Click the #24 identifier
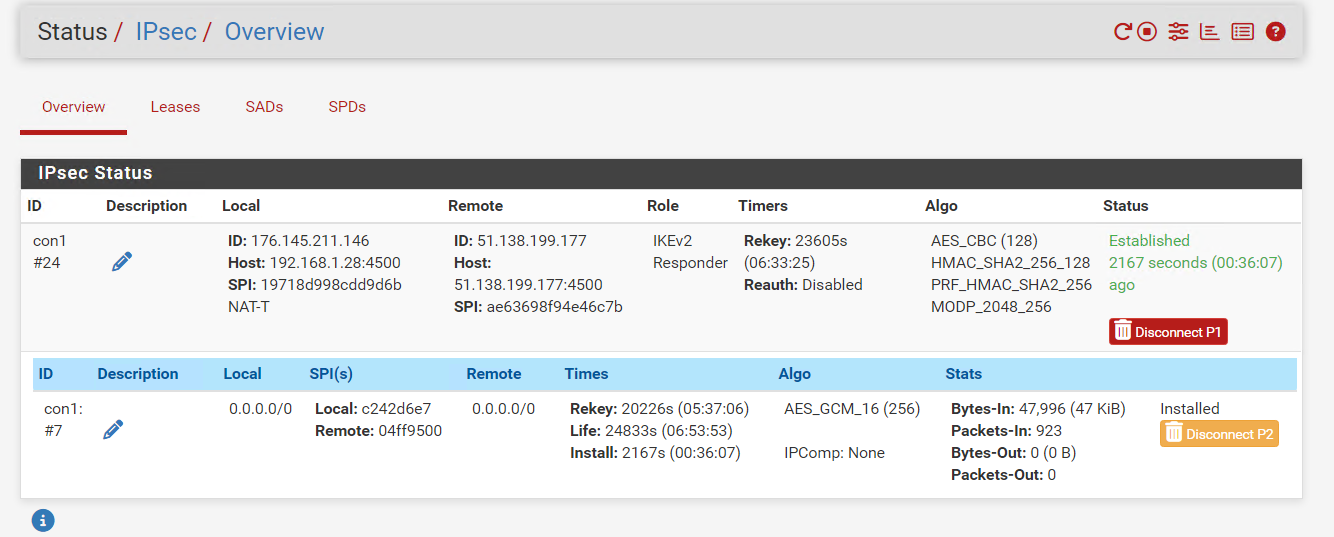The height and width of the screenshot is (537, 1334). [46, 263]
